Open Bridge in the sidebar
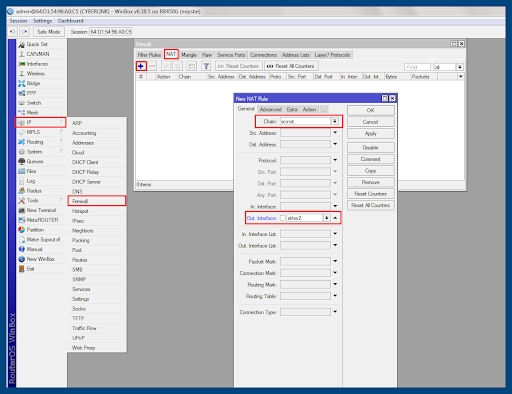This screenshot has height=394, width=512. pyautogui.click(x=33, y=83)
